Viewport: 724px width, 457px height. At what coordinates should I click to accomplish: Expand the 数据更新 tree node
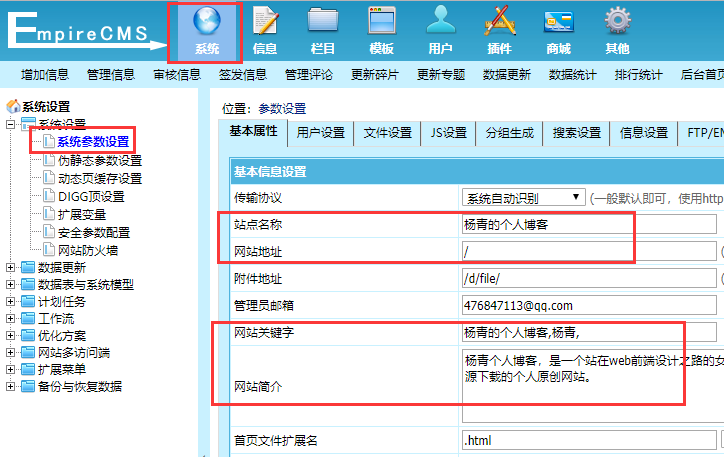click(x=11, y=268)
